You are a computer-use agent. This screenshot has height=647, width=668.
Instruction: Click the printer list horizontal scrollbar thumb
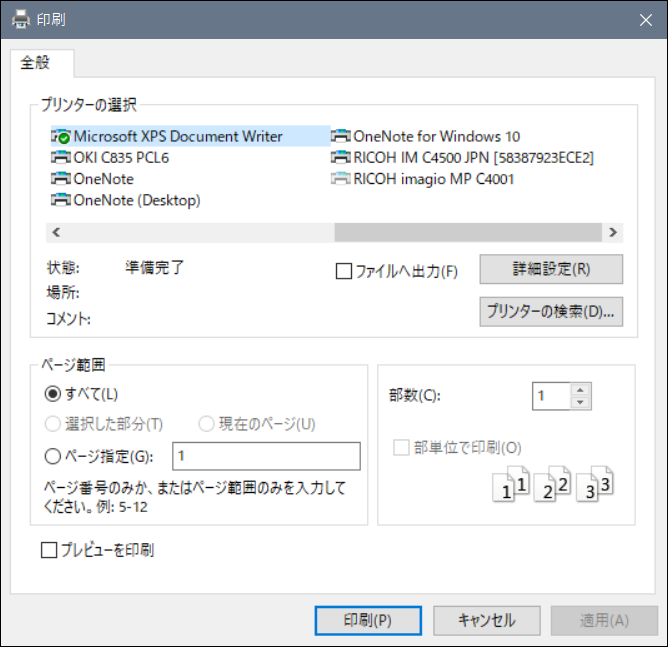468,233
